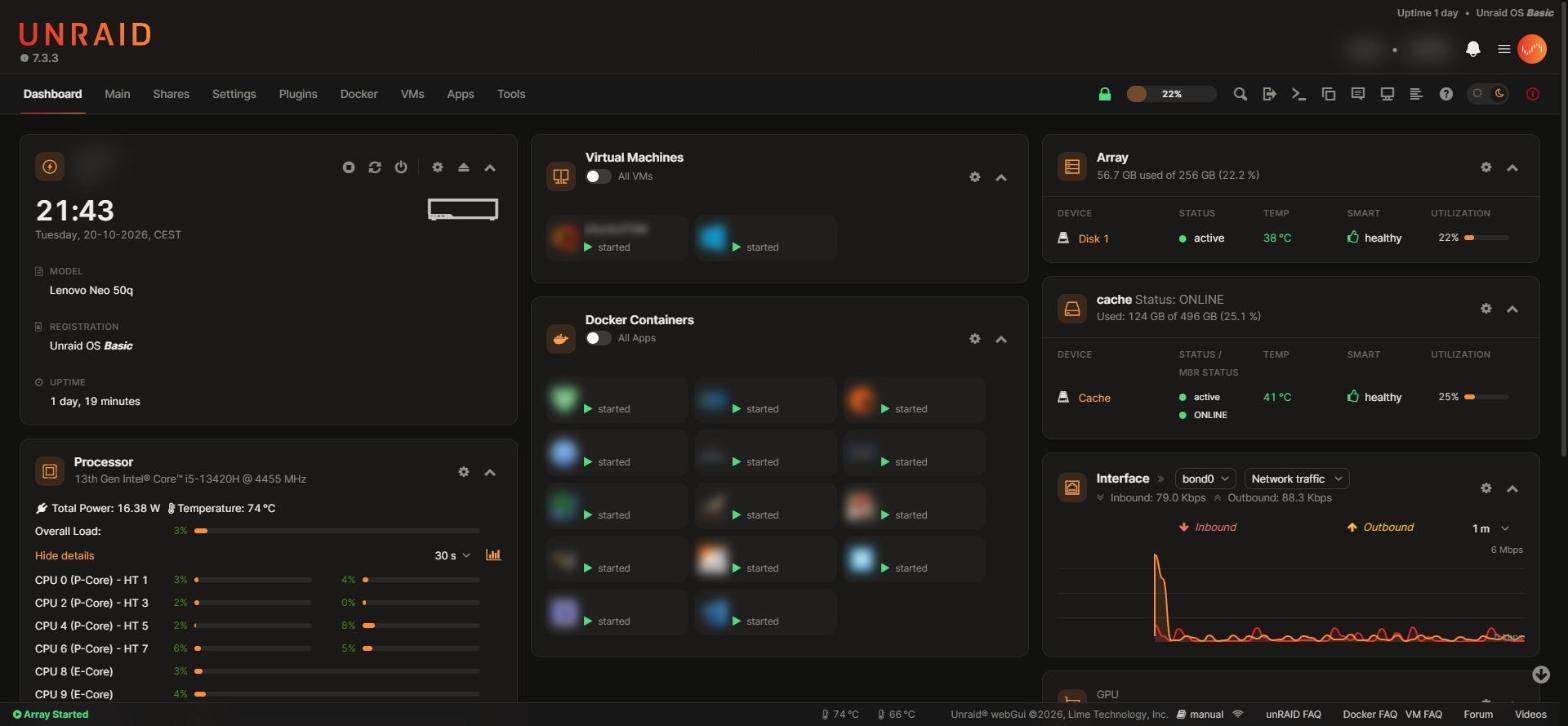Open the system log lines icon

coord(1416,94)
